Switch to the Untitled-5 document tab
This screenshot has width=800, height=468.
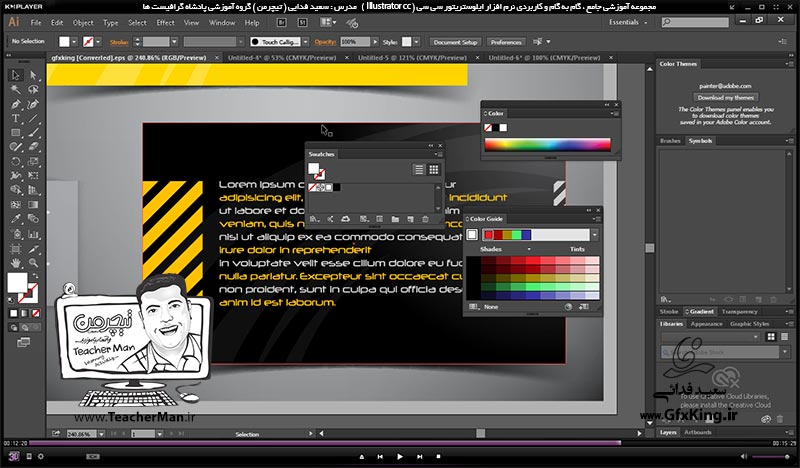tap(412, 58)
